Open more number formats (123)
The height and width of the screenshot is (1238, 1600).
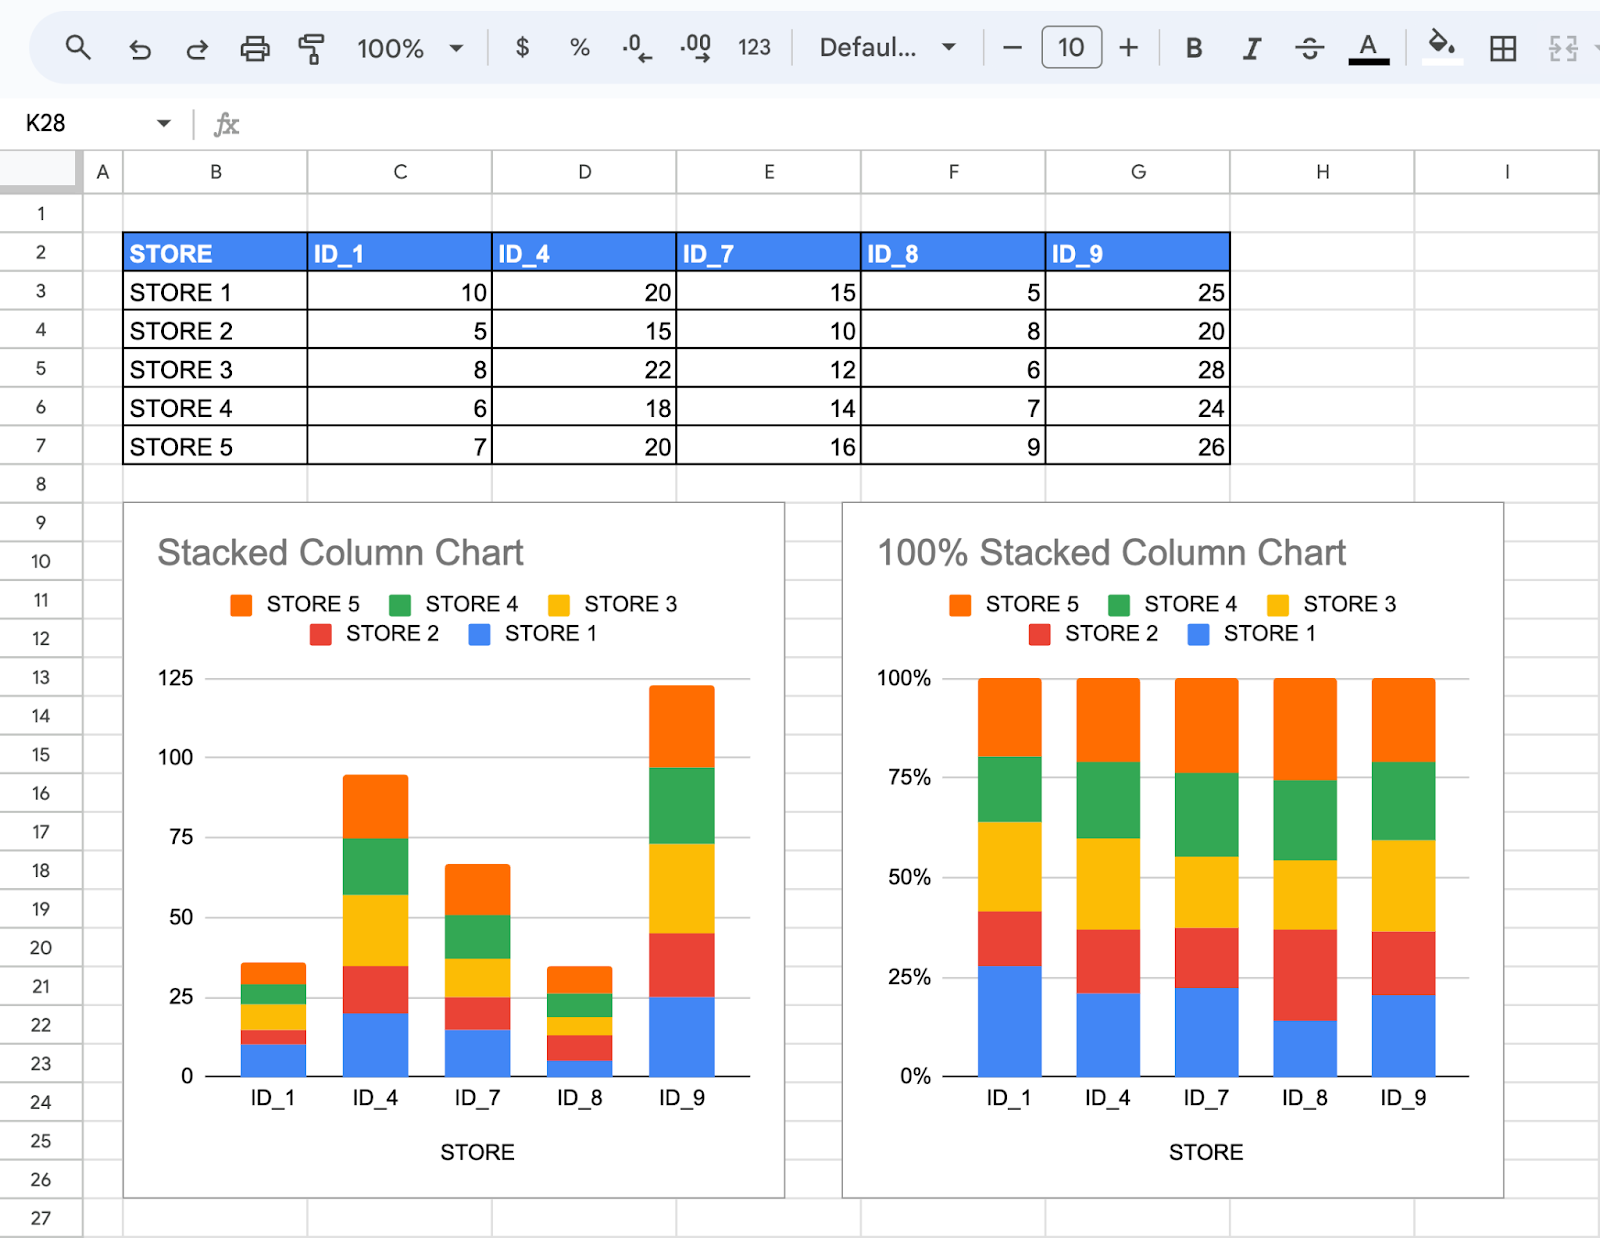pyautogui.click(x=754, y=47)
